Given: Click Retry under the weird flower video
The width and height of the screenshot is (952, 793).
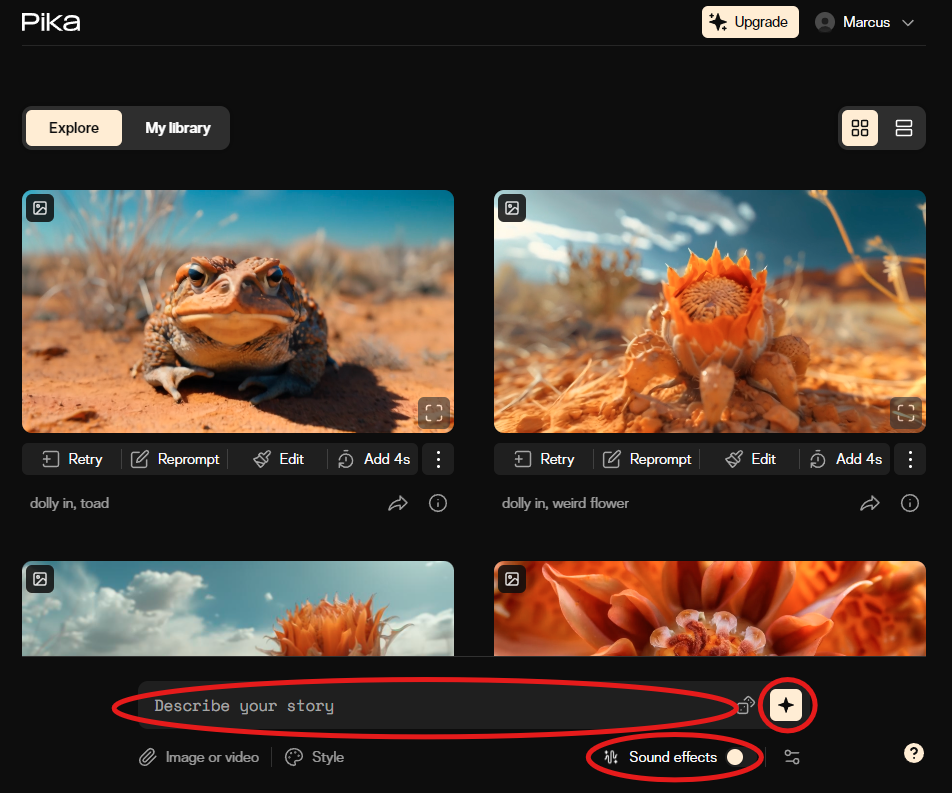Looking at the screenshot, I should 544,460.
